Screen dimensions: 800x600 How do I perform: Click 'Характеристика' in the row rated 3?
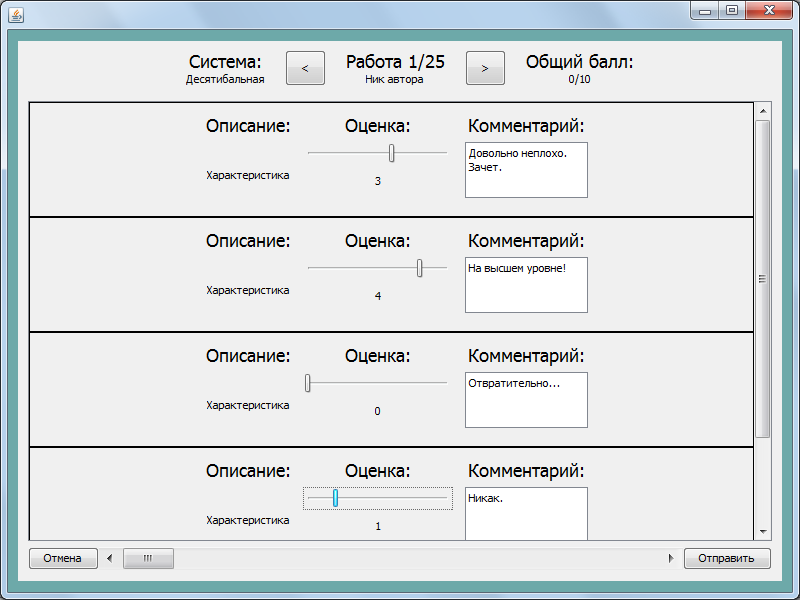(247, 175)
